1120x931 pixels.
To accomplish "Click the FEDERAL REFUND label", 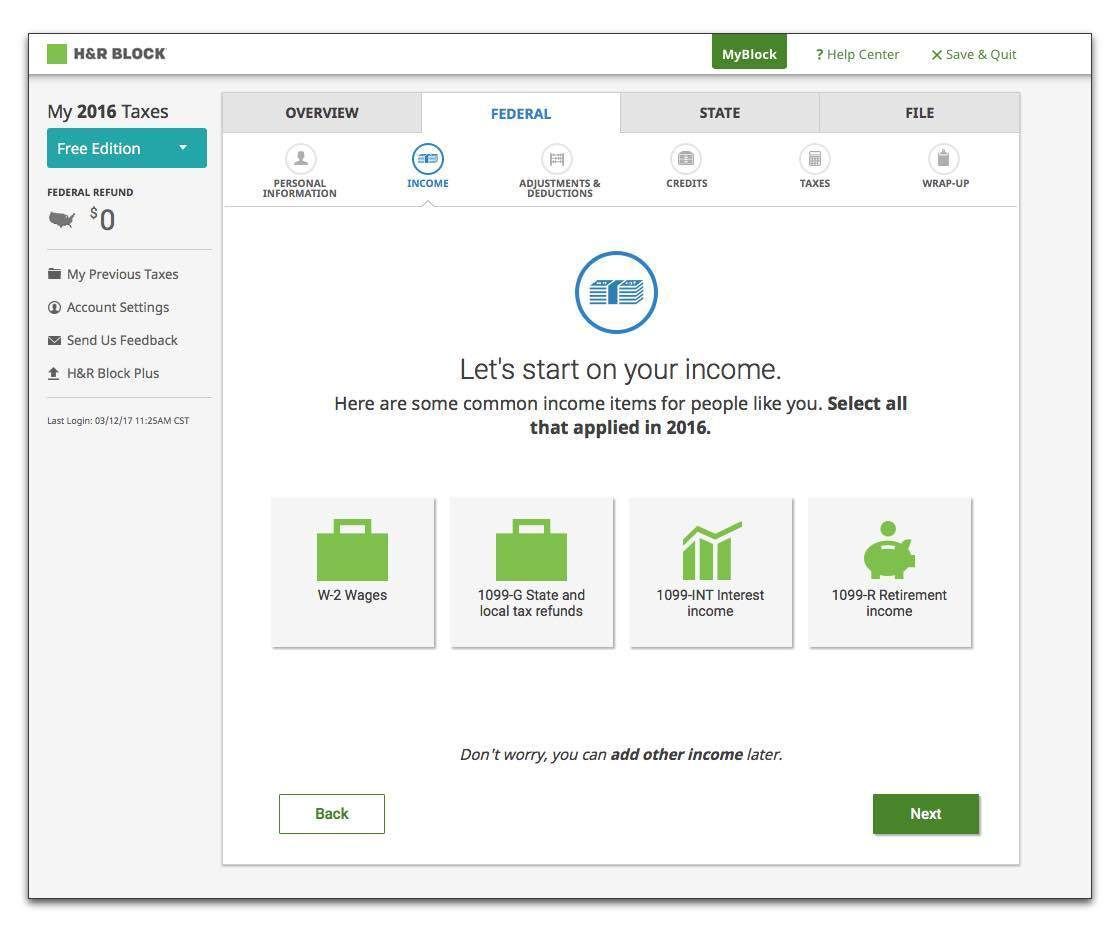I will click(90, 192).
